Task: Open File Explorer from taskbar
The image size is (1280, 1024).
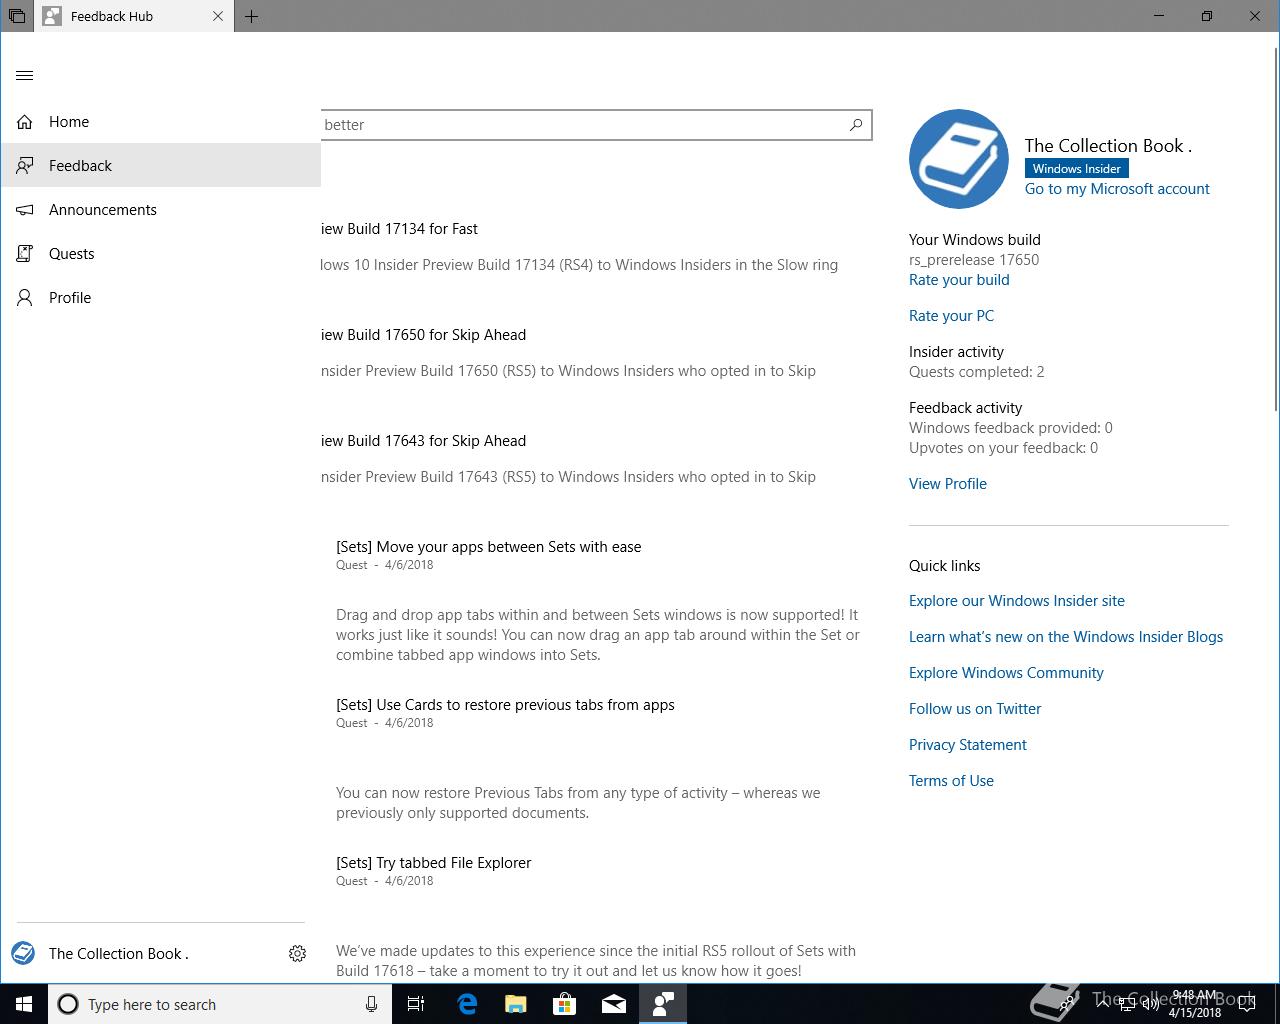Action: pos(515,1004)
